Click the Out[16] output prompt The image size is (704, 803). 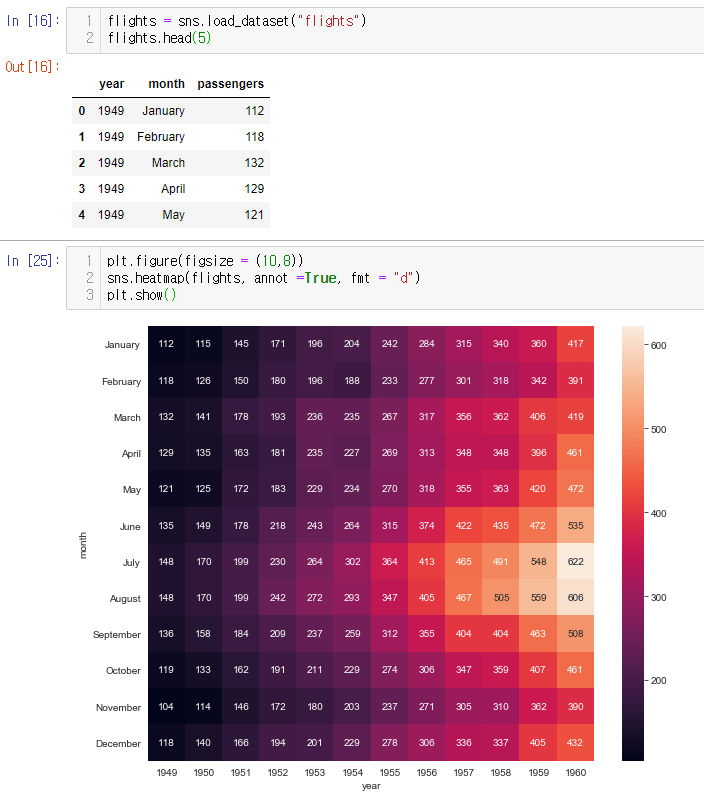[x=31, y=67]
